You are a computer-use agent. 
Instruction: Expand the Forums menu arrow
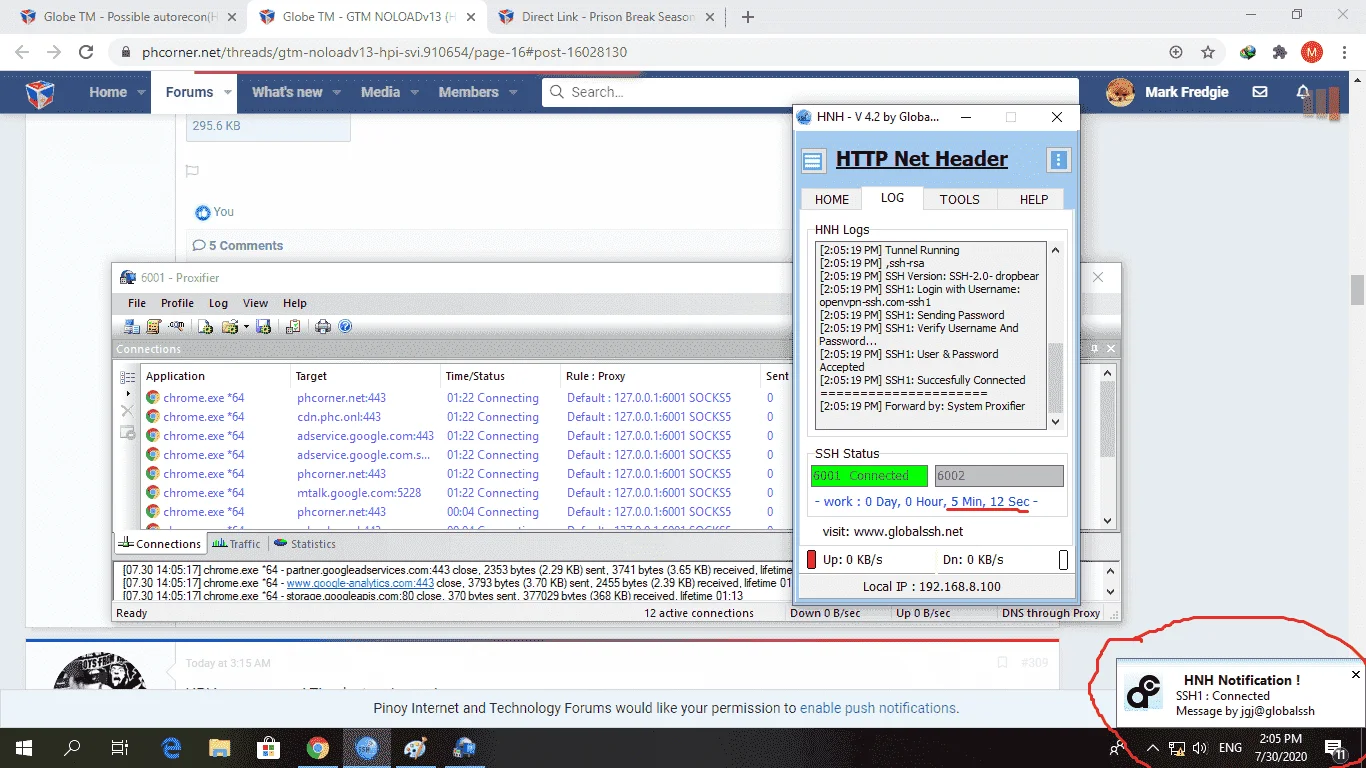(x=229, y=92)
